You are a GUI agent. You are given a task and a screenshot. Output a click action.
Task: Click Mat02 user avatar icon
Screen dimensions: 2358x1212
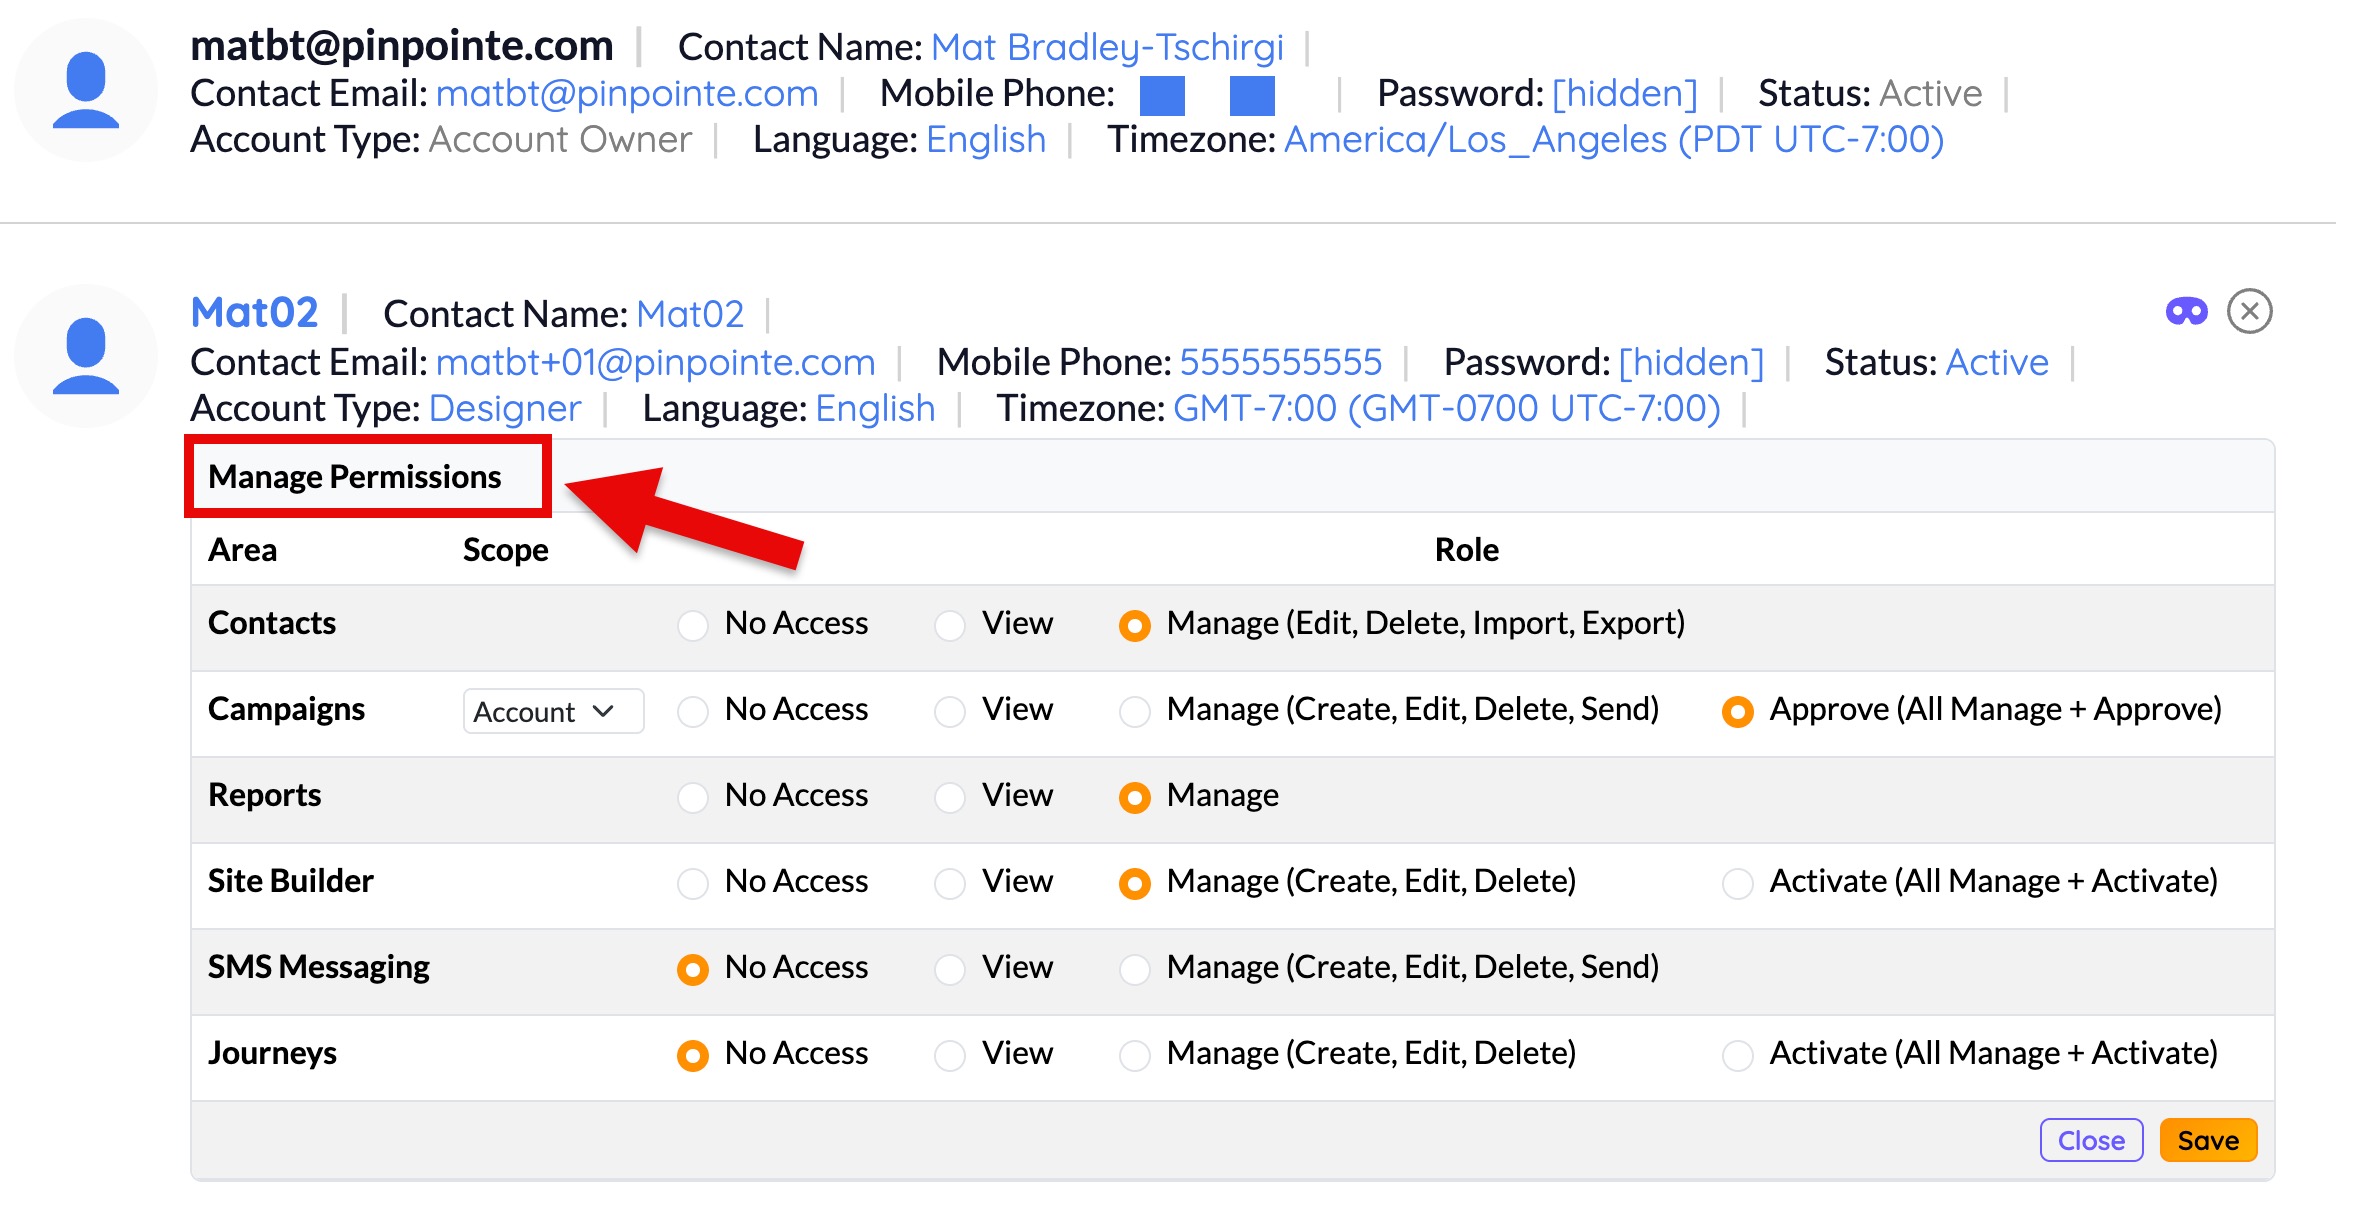coord(86,356)
